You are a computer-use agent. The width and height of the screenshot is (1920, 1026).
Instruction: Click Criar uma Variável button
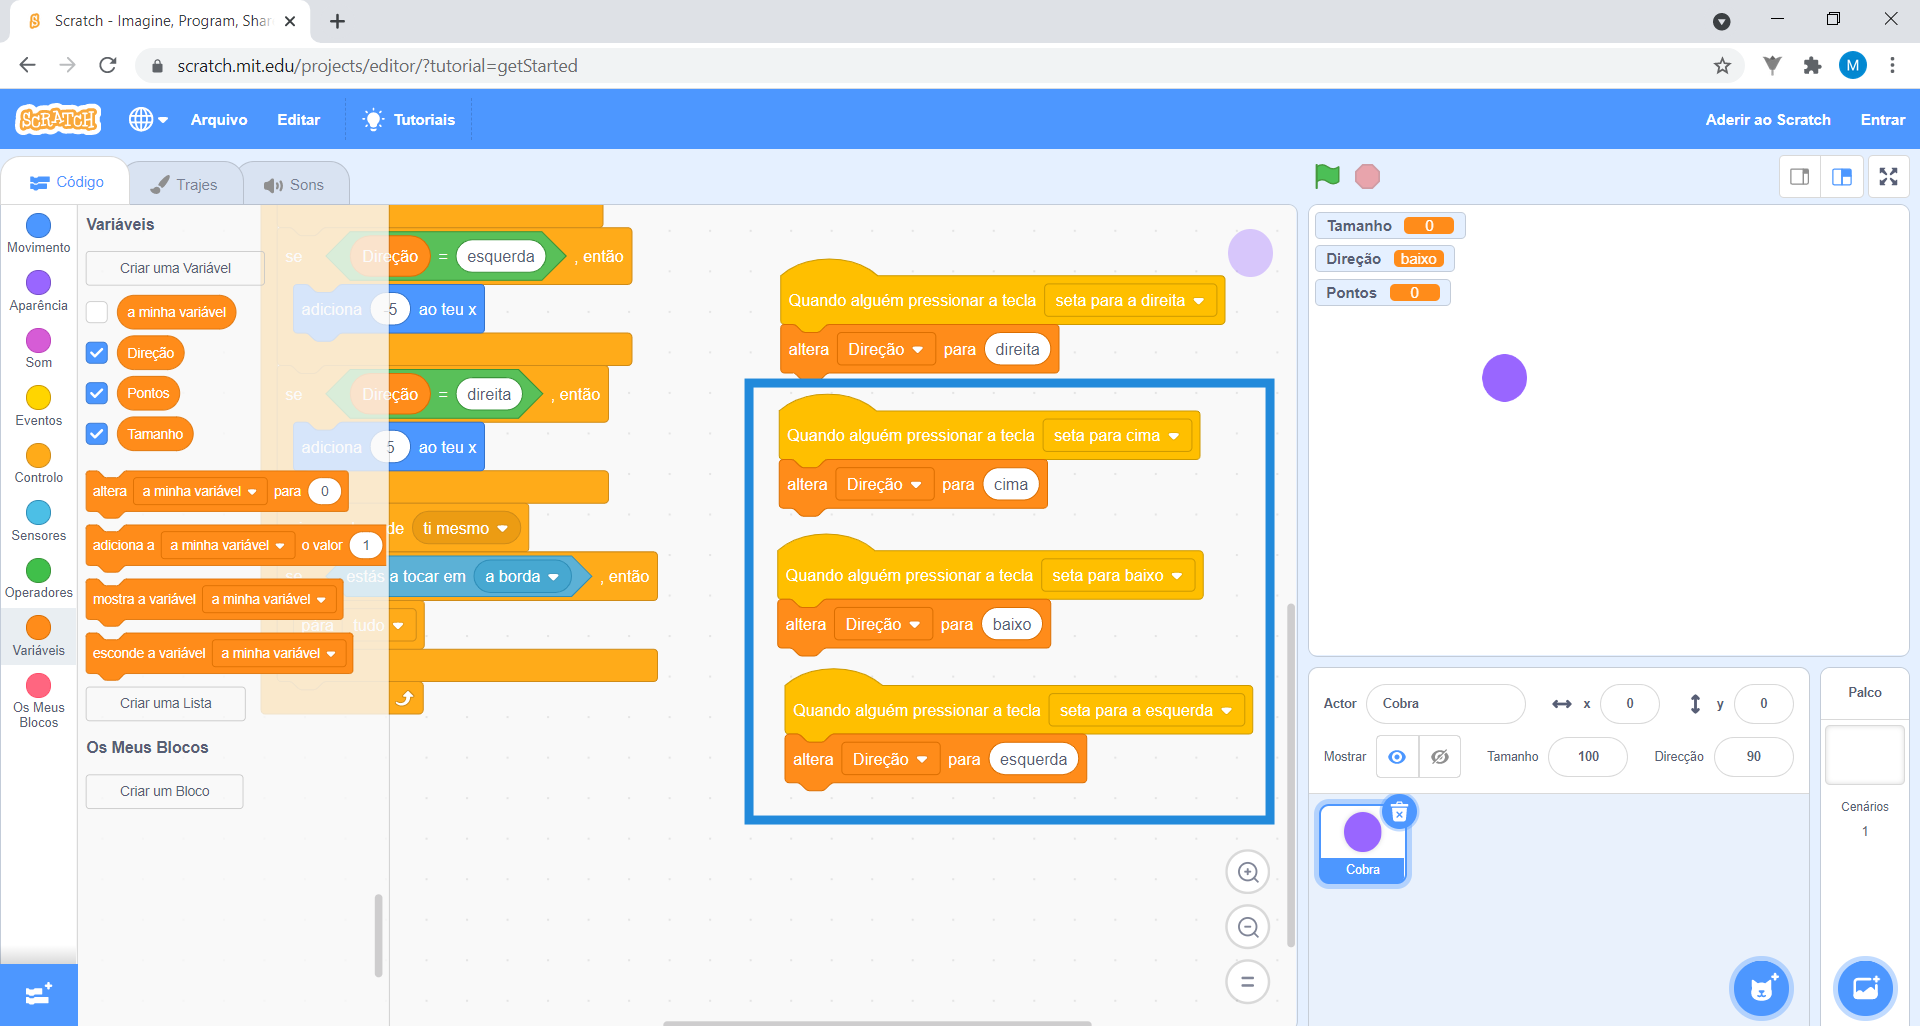175,268
